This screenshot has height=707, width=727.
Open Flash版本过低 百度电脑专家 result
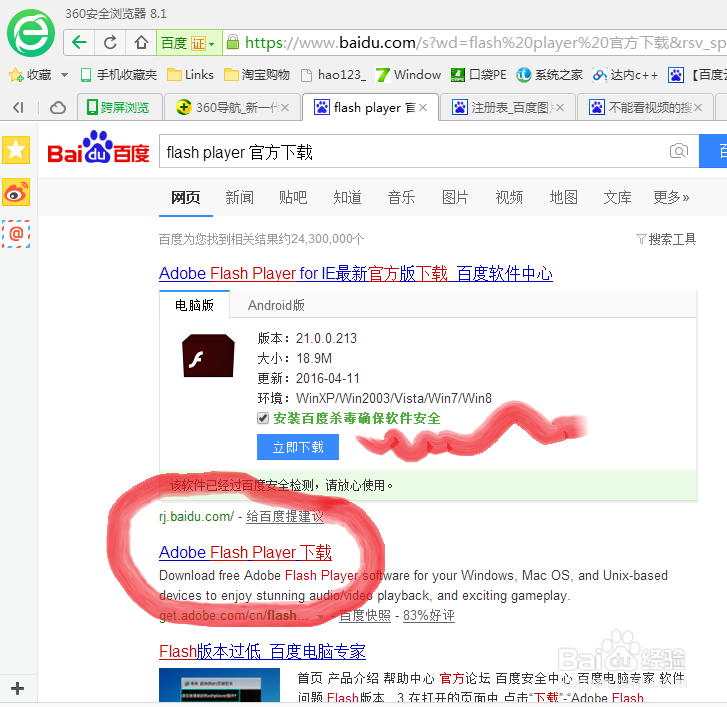[262, 651]
